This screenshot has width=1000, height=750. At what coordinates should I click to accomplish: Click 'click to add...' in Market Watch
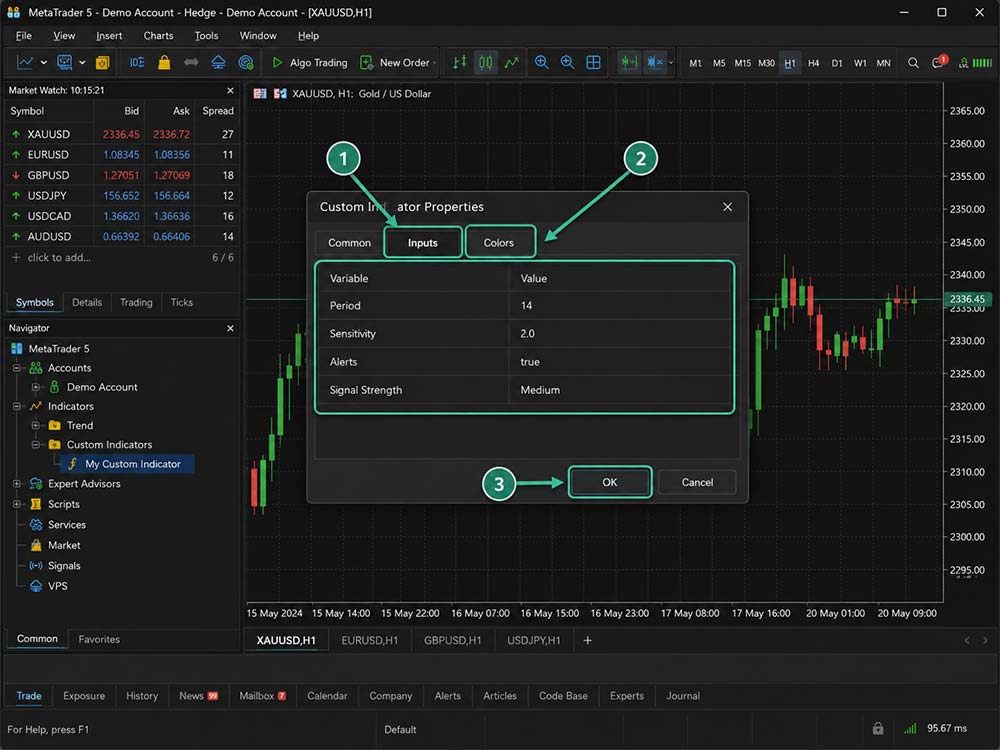(x=59, y=258)
